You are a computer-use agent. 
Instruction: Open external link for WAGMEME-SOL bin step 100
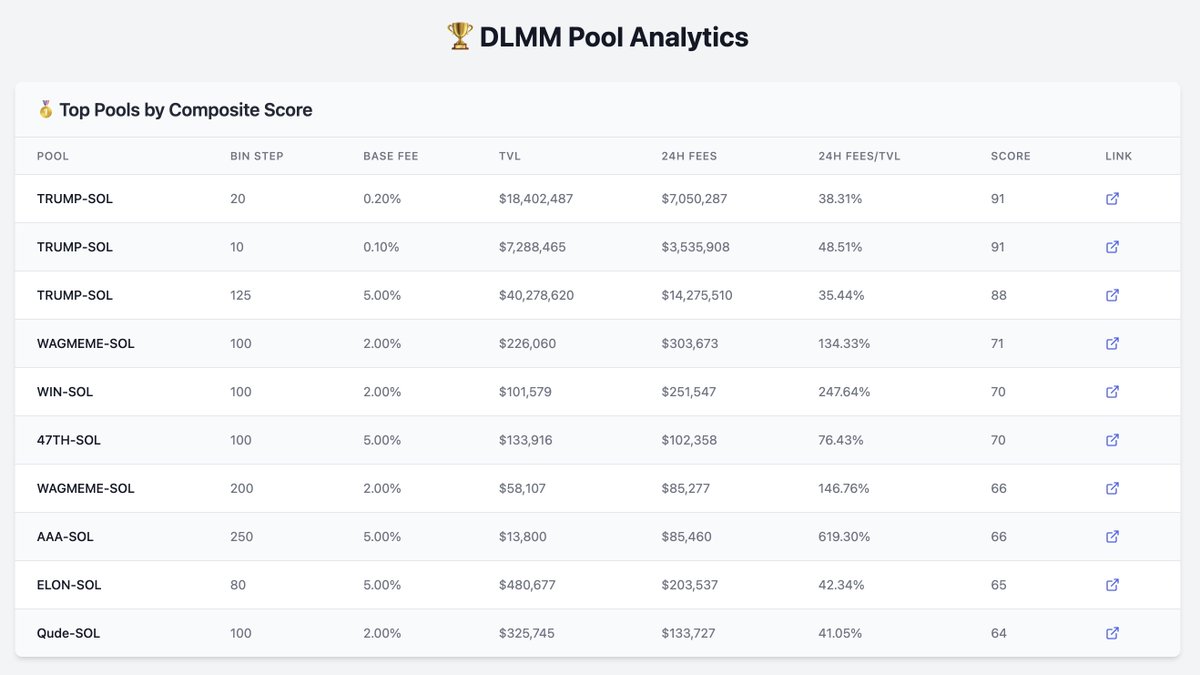coord(1112,343)
